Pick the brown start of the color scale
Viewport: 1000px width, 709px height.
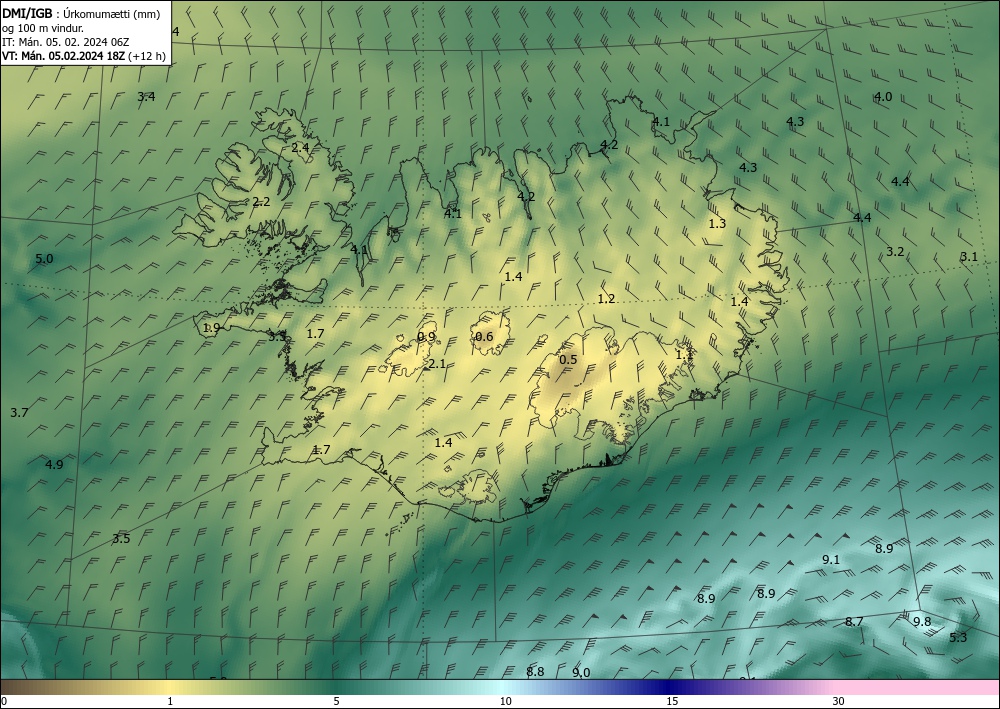pos(26,687)
